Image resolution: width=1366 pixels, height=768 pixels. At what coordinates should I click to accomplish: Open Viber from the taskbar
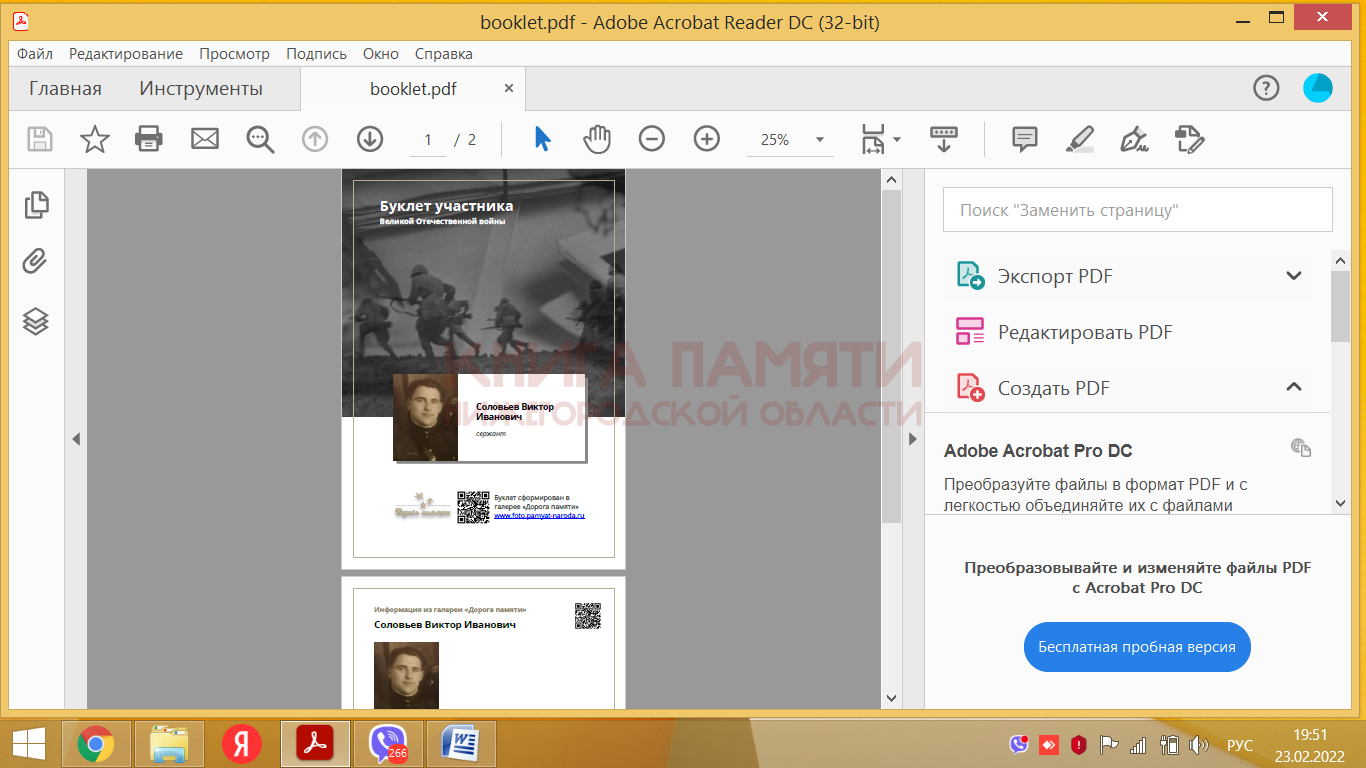(388, 744)
